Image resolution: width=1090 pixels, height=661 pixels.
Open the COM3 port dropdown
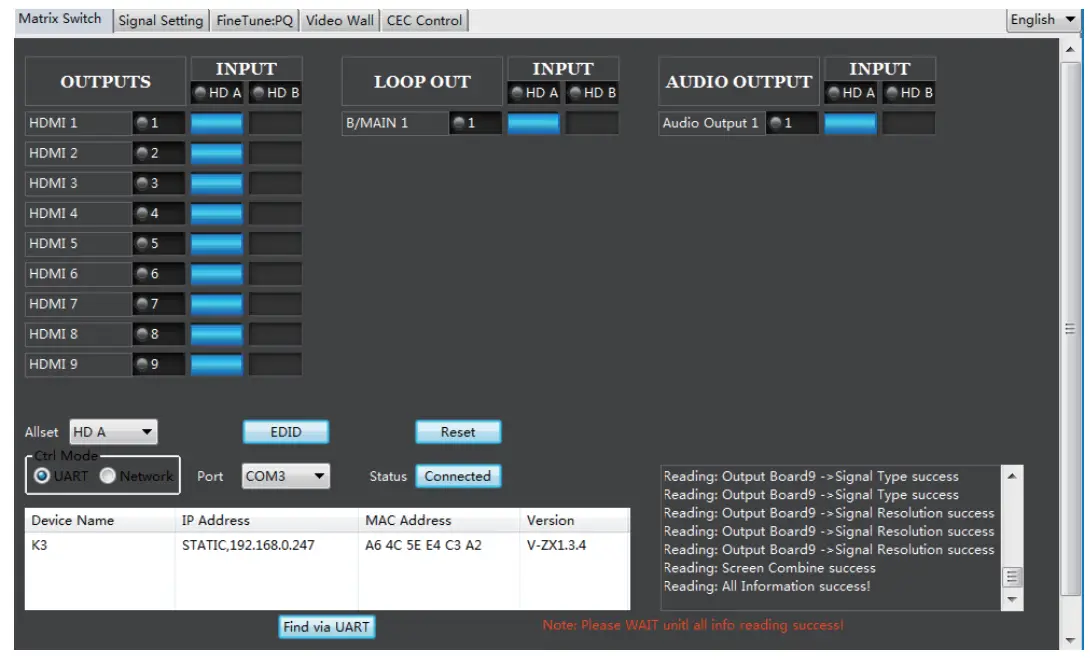click(x=284, y=476)
